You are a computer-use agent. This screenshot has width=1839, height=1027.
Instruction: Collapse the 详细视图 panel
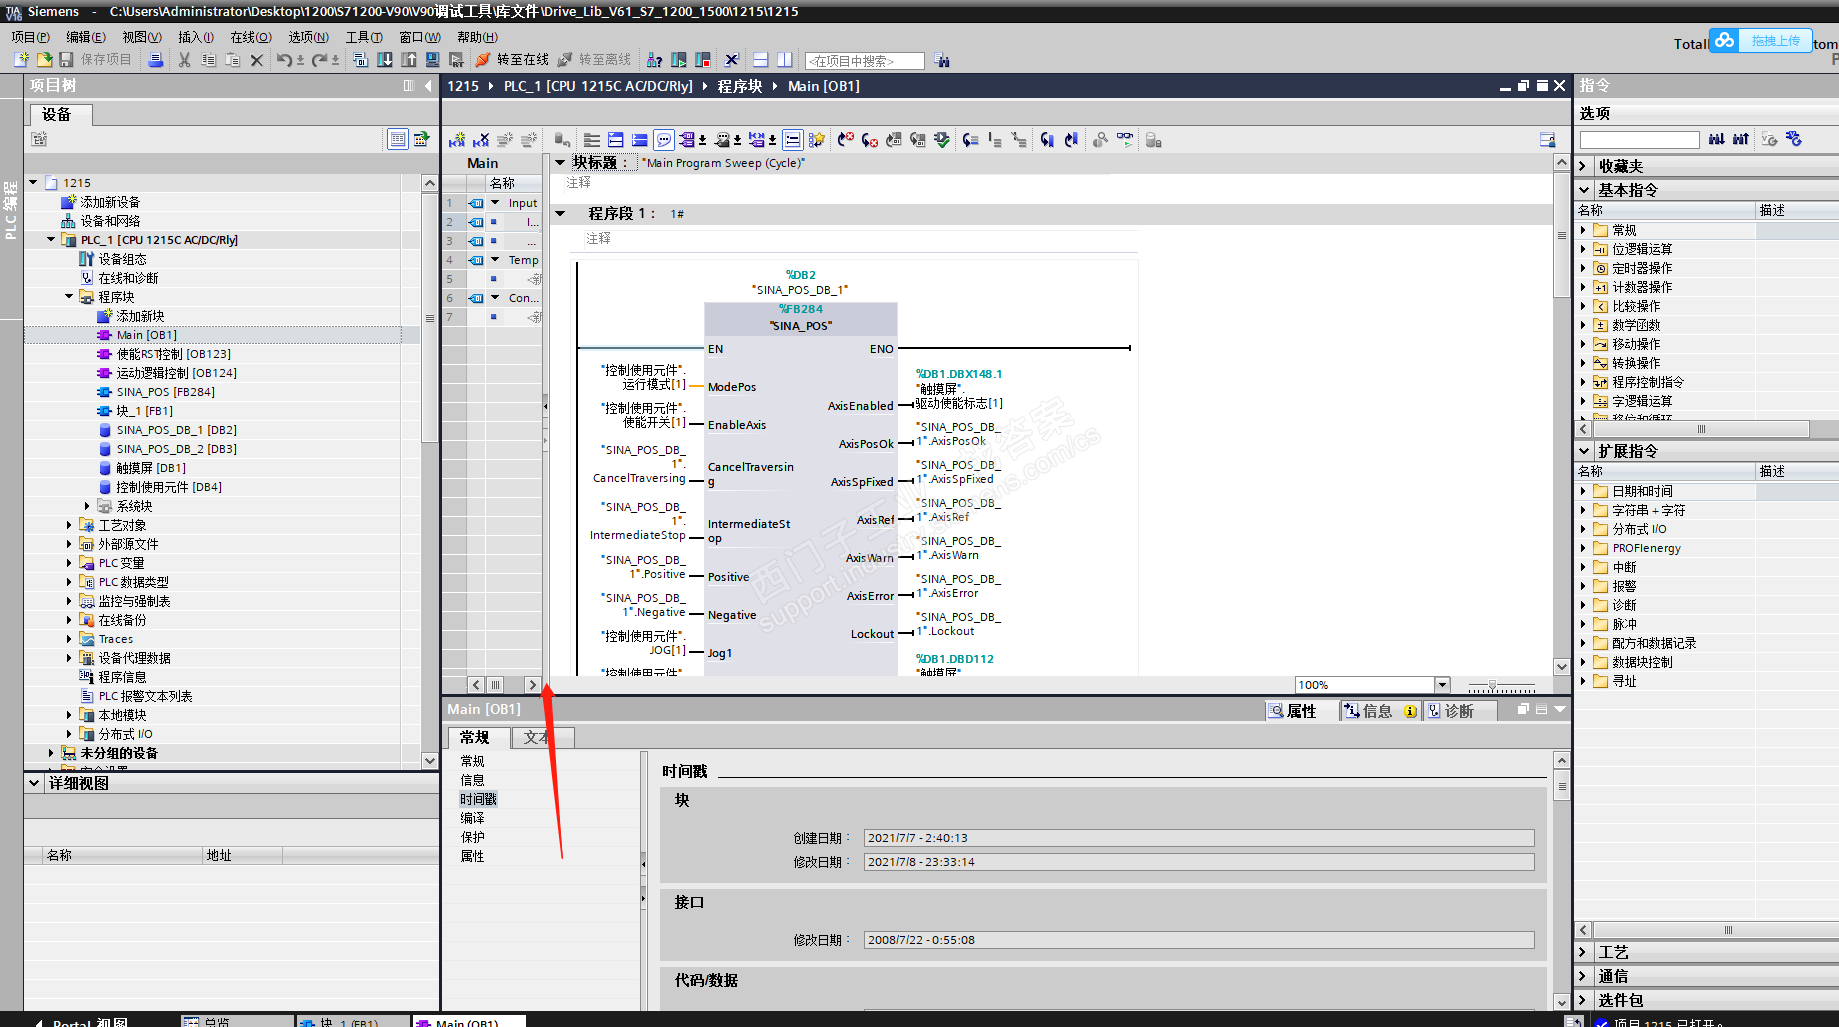click(35, 783)
